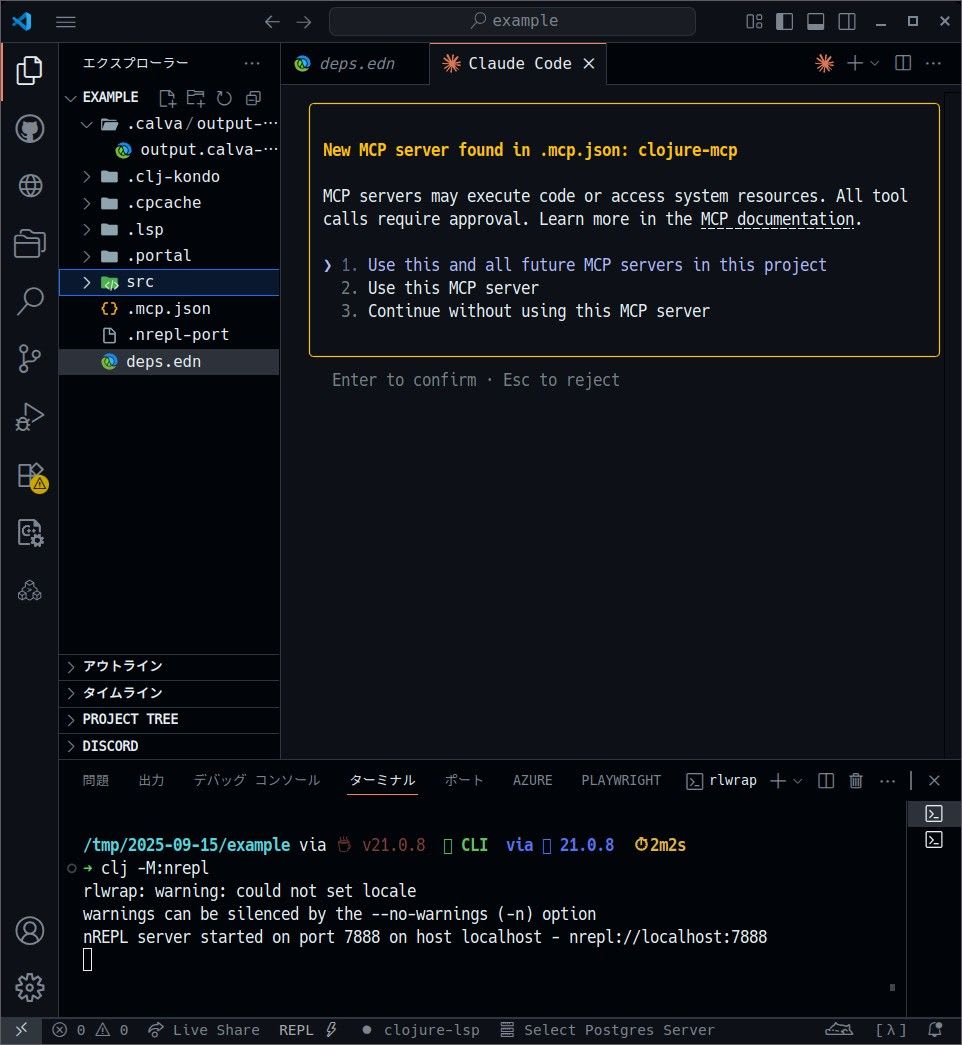Expand the .clj-kondo folder
962x1045 pixels.
point(87,177)
